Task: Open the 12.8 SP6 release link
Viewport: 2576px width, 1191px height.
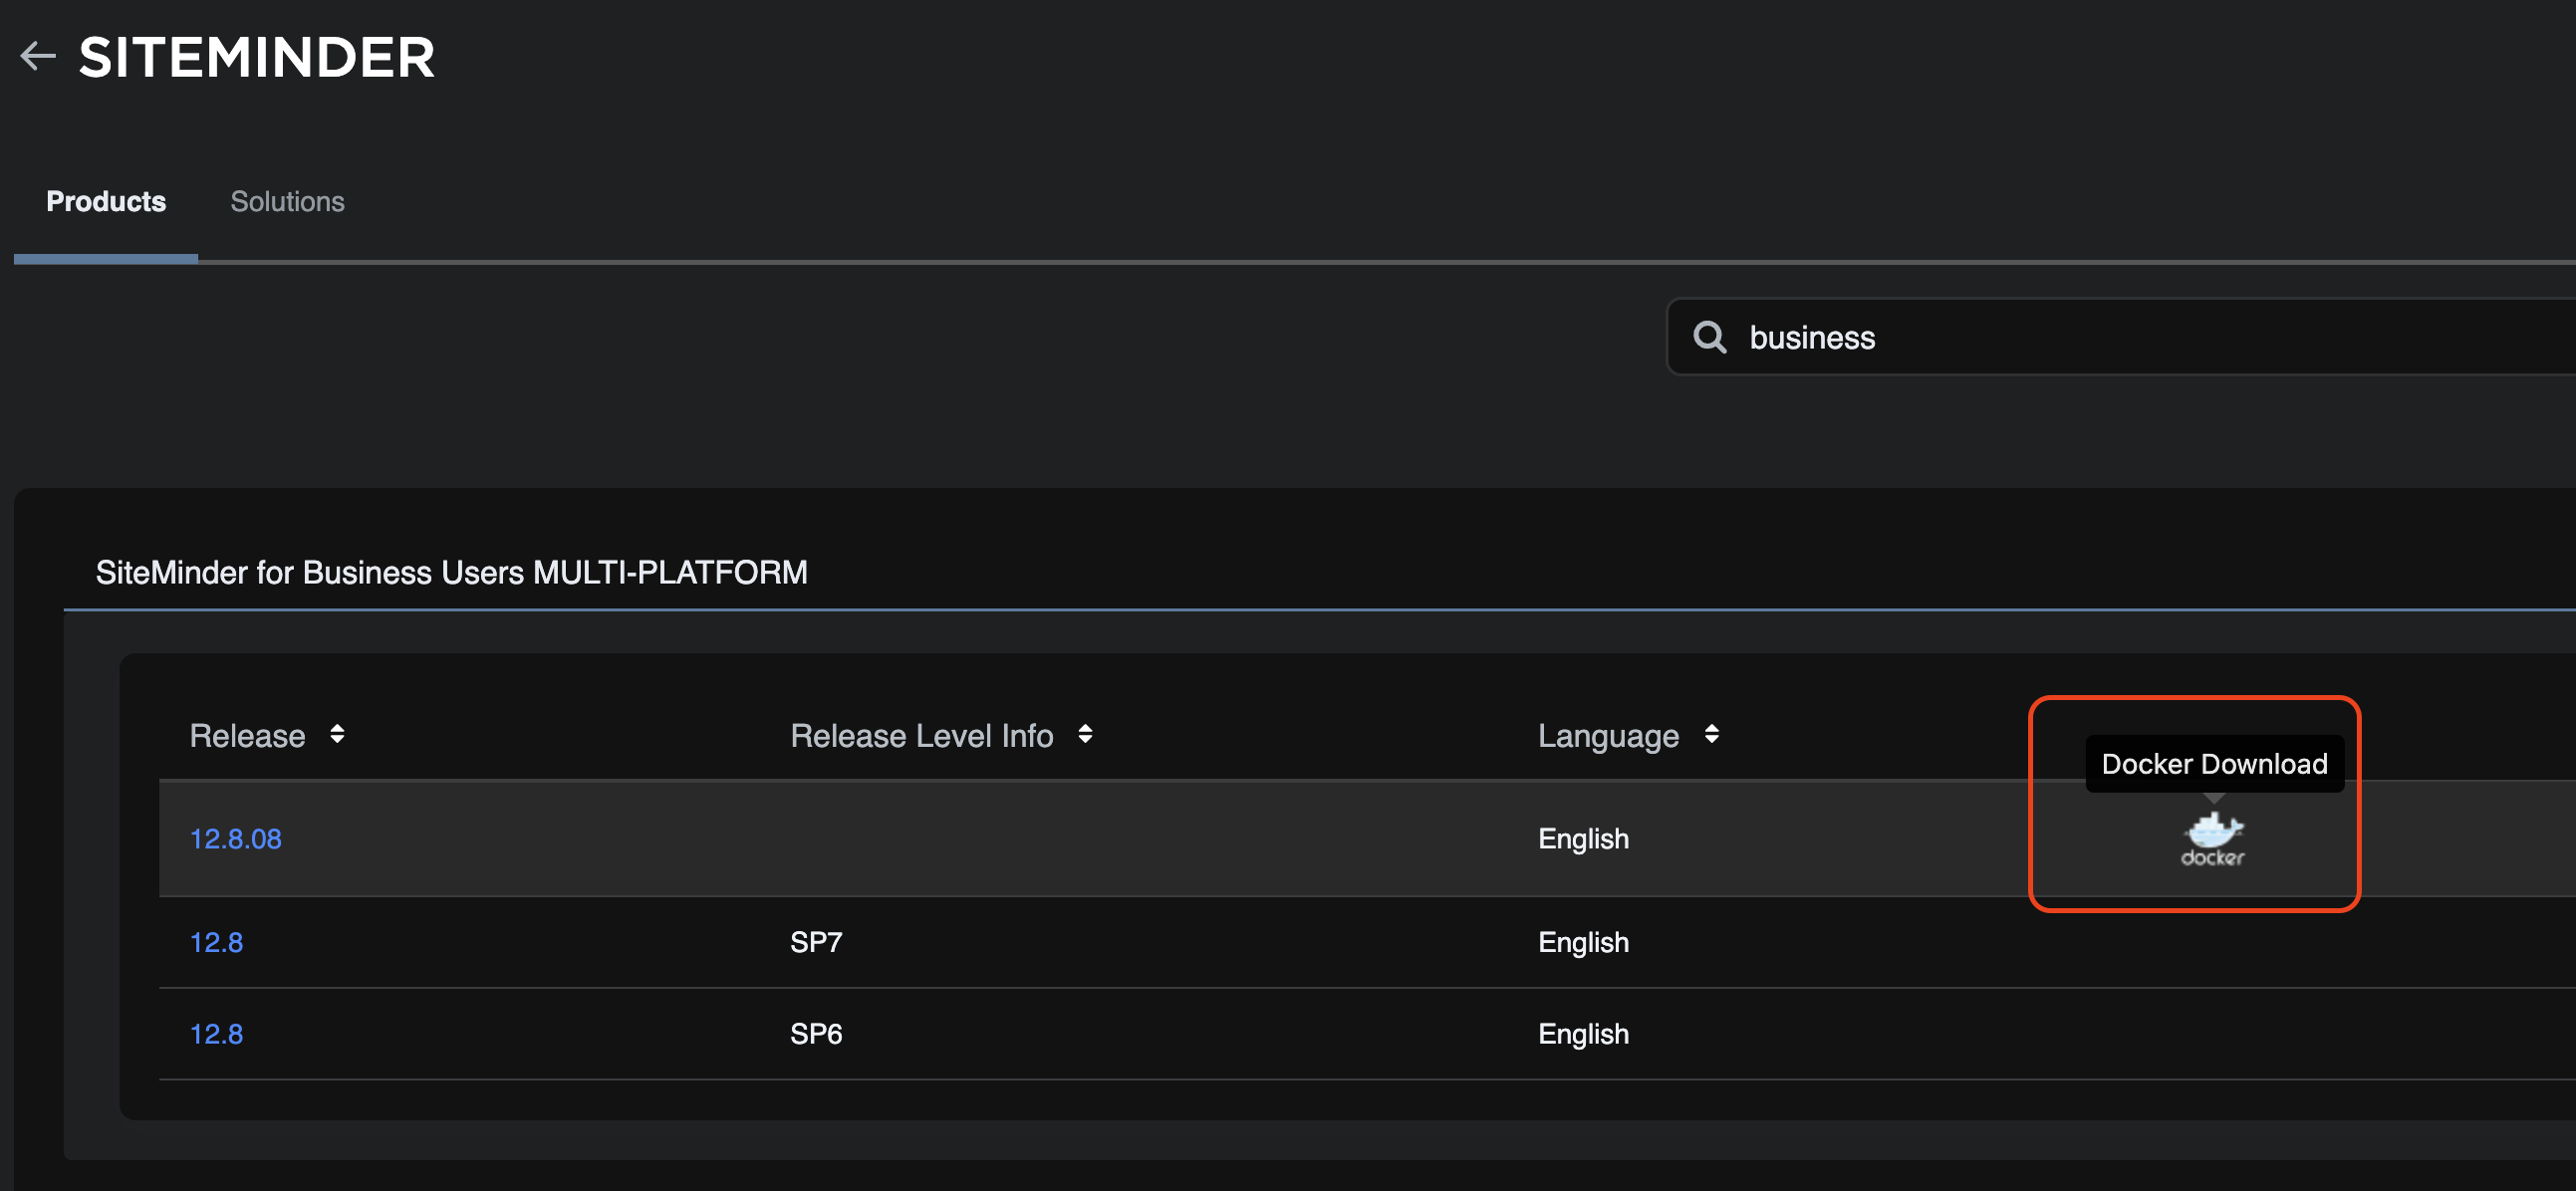Action: click(216, 1034)
